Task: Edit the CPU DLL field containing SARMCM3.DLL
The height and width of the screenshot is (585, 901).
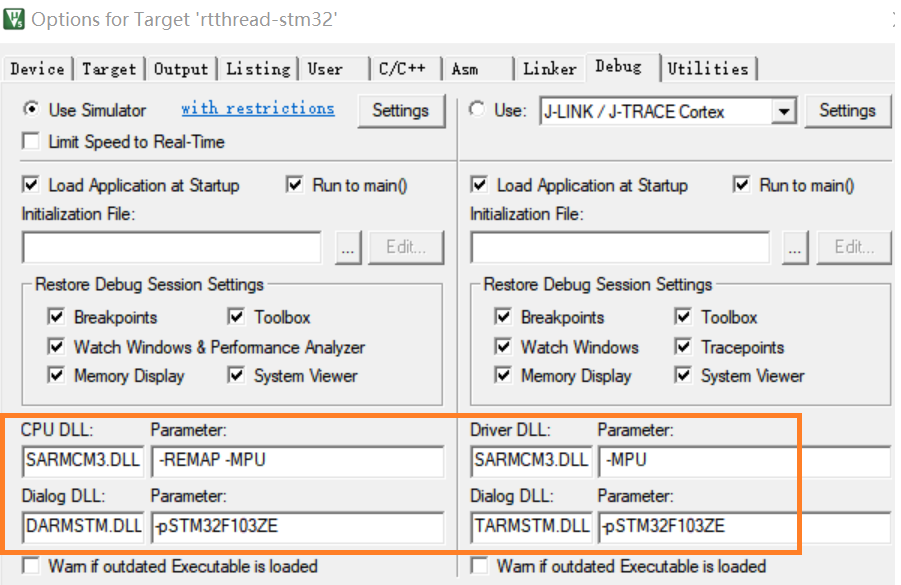Action: [82, 461]
